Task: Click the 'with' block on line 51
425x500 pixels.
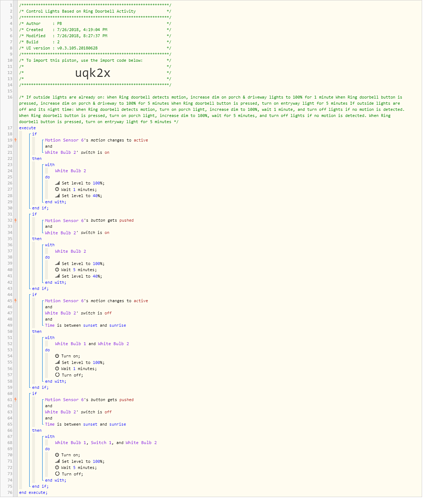Action: tap(50, 338)
